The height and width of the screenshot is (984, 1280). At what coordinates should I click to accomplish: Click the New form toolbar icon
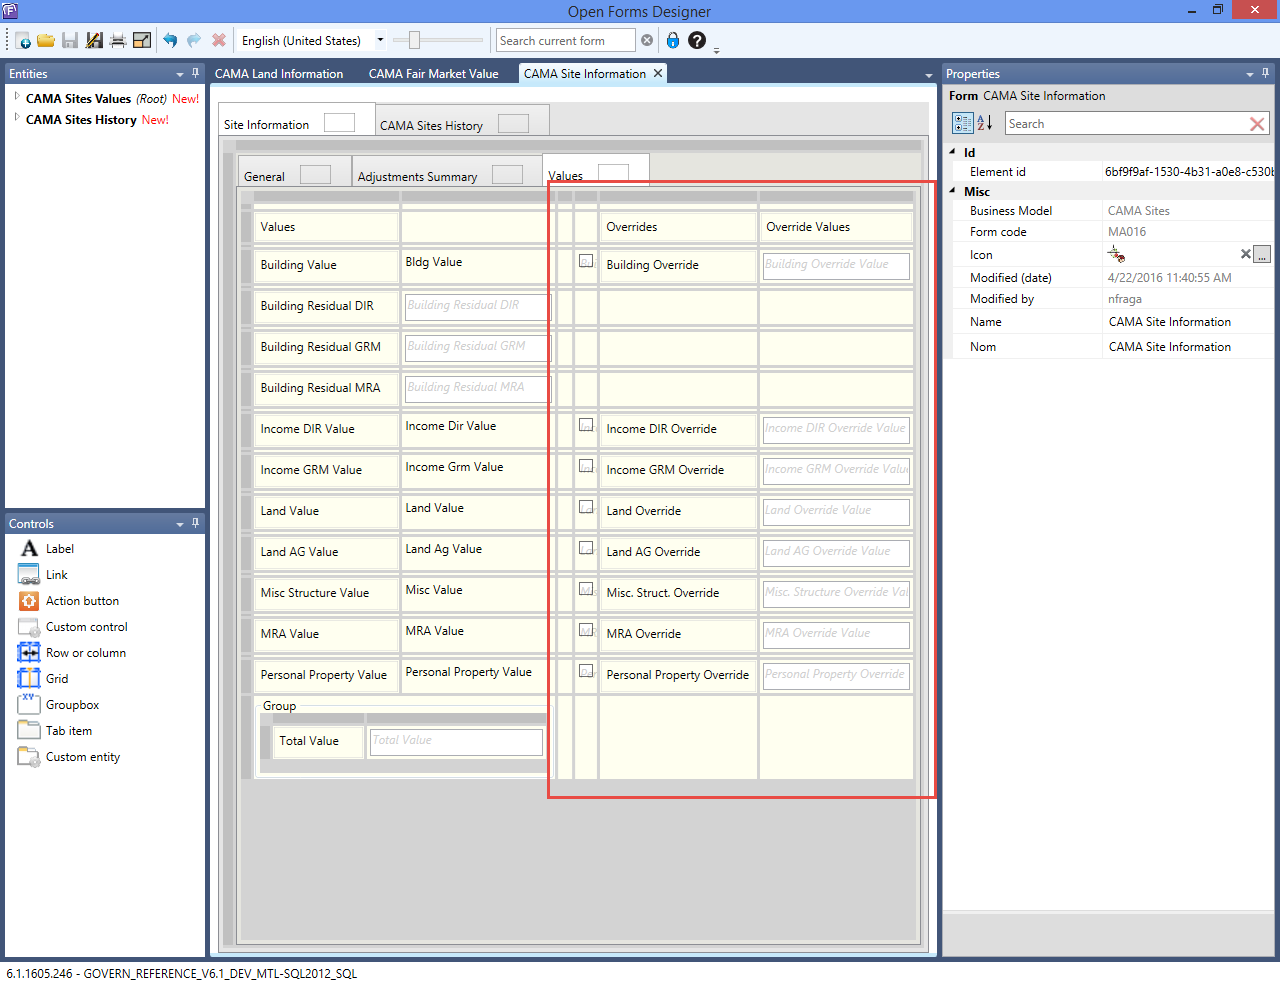pos(22,41)
